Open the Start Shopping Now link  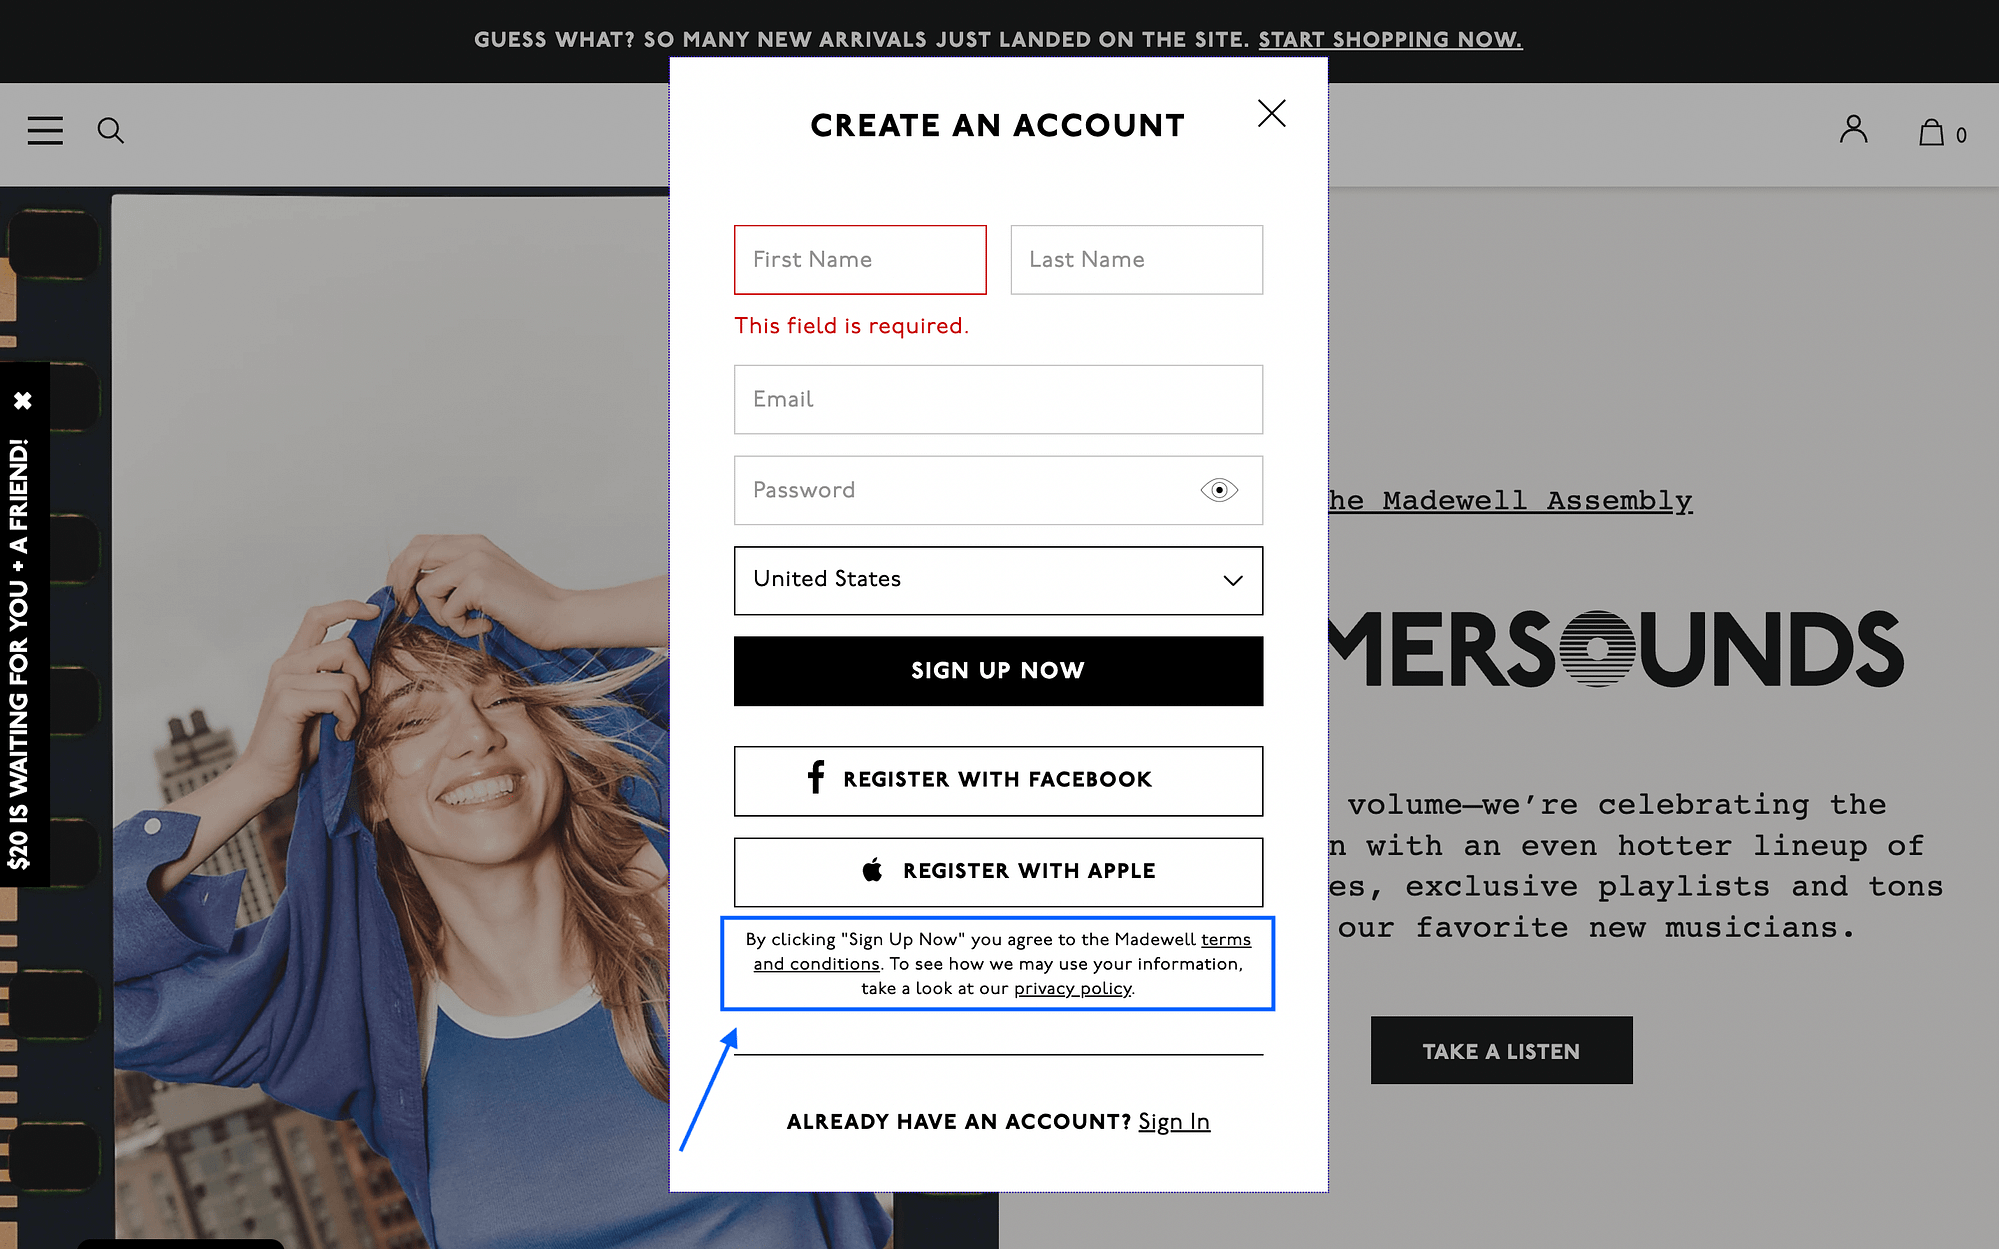pyautogui.click(x=1389, y=39)
